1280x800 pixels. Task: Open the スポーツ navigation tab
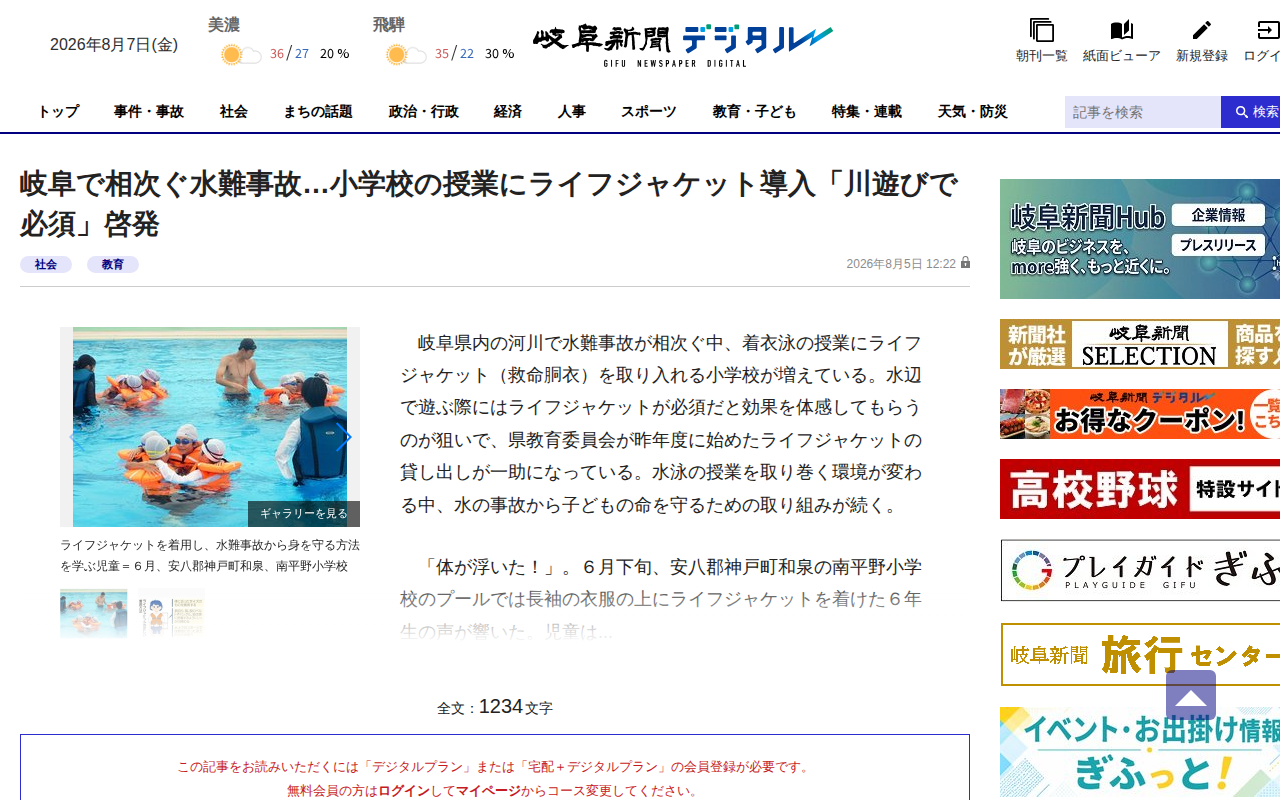(x=648, y=112)
